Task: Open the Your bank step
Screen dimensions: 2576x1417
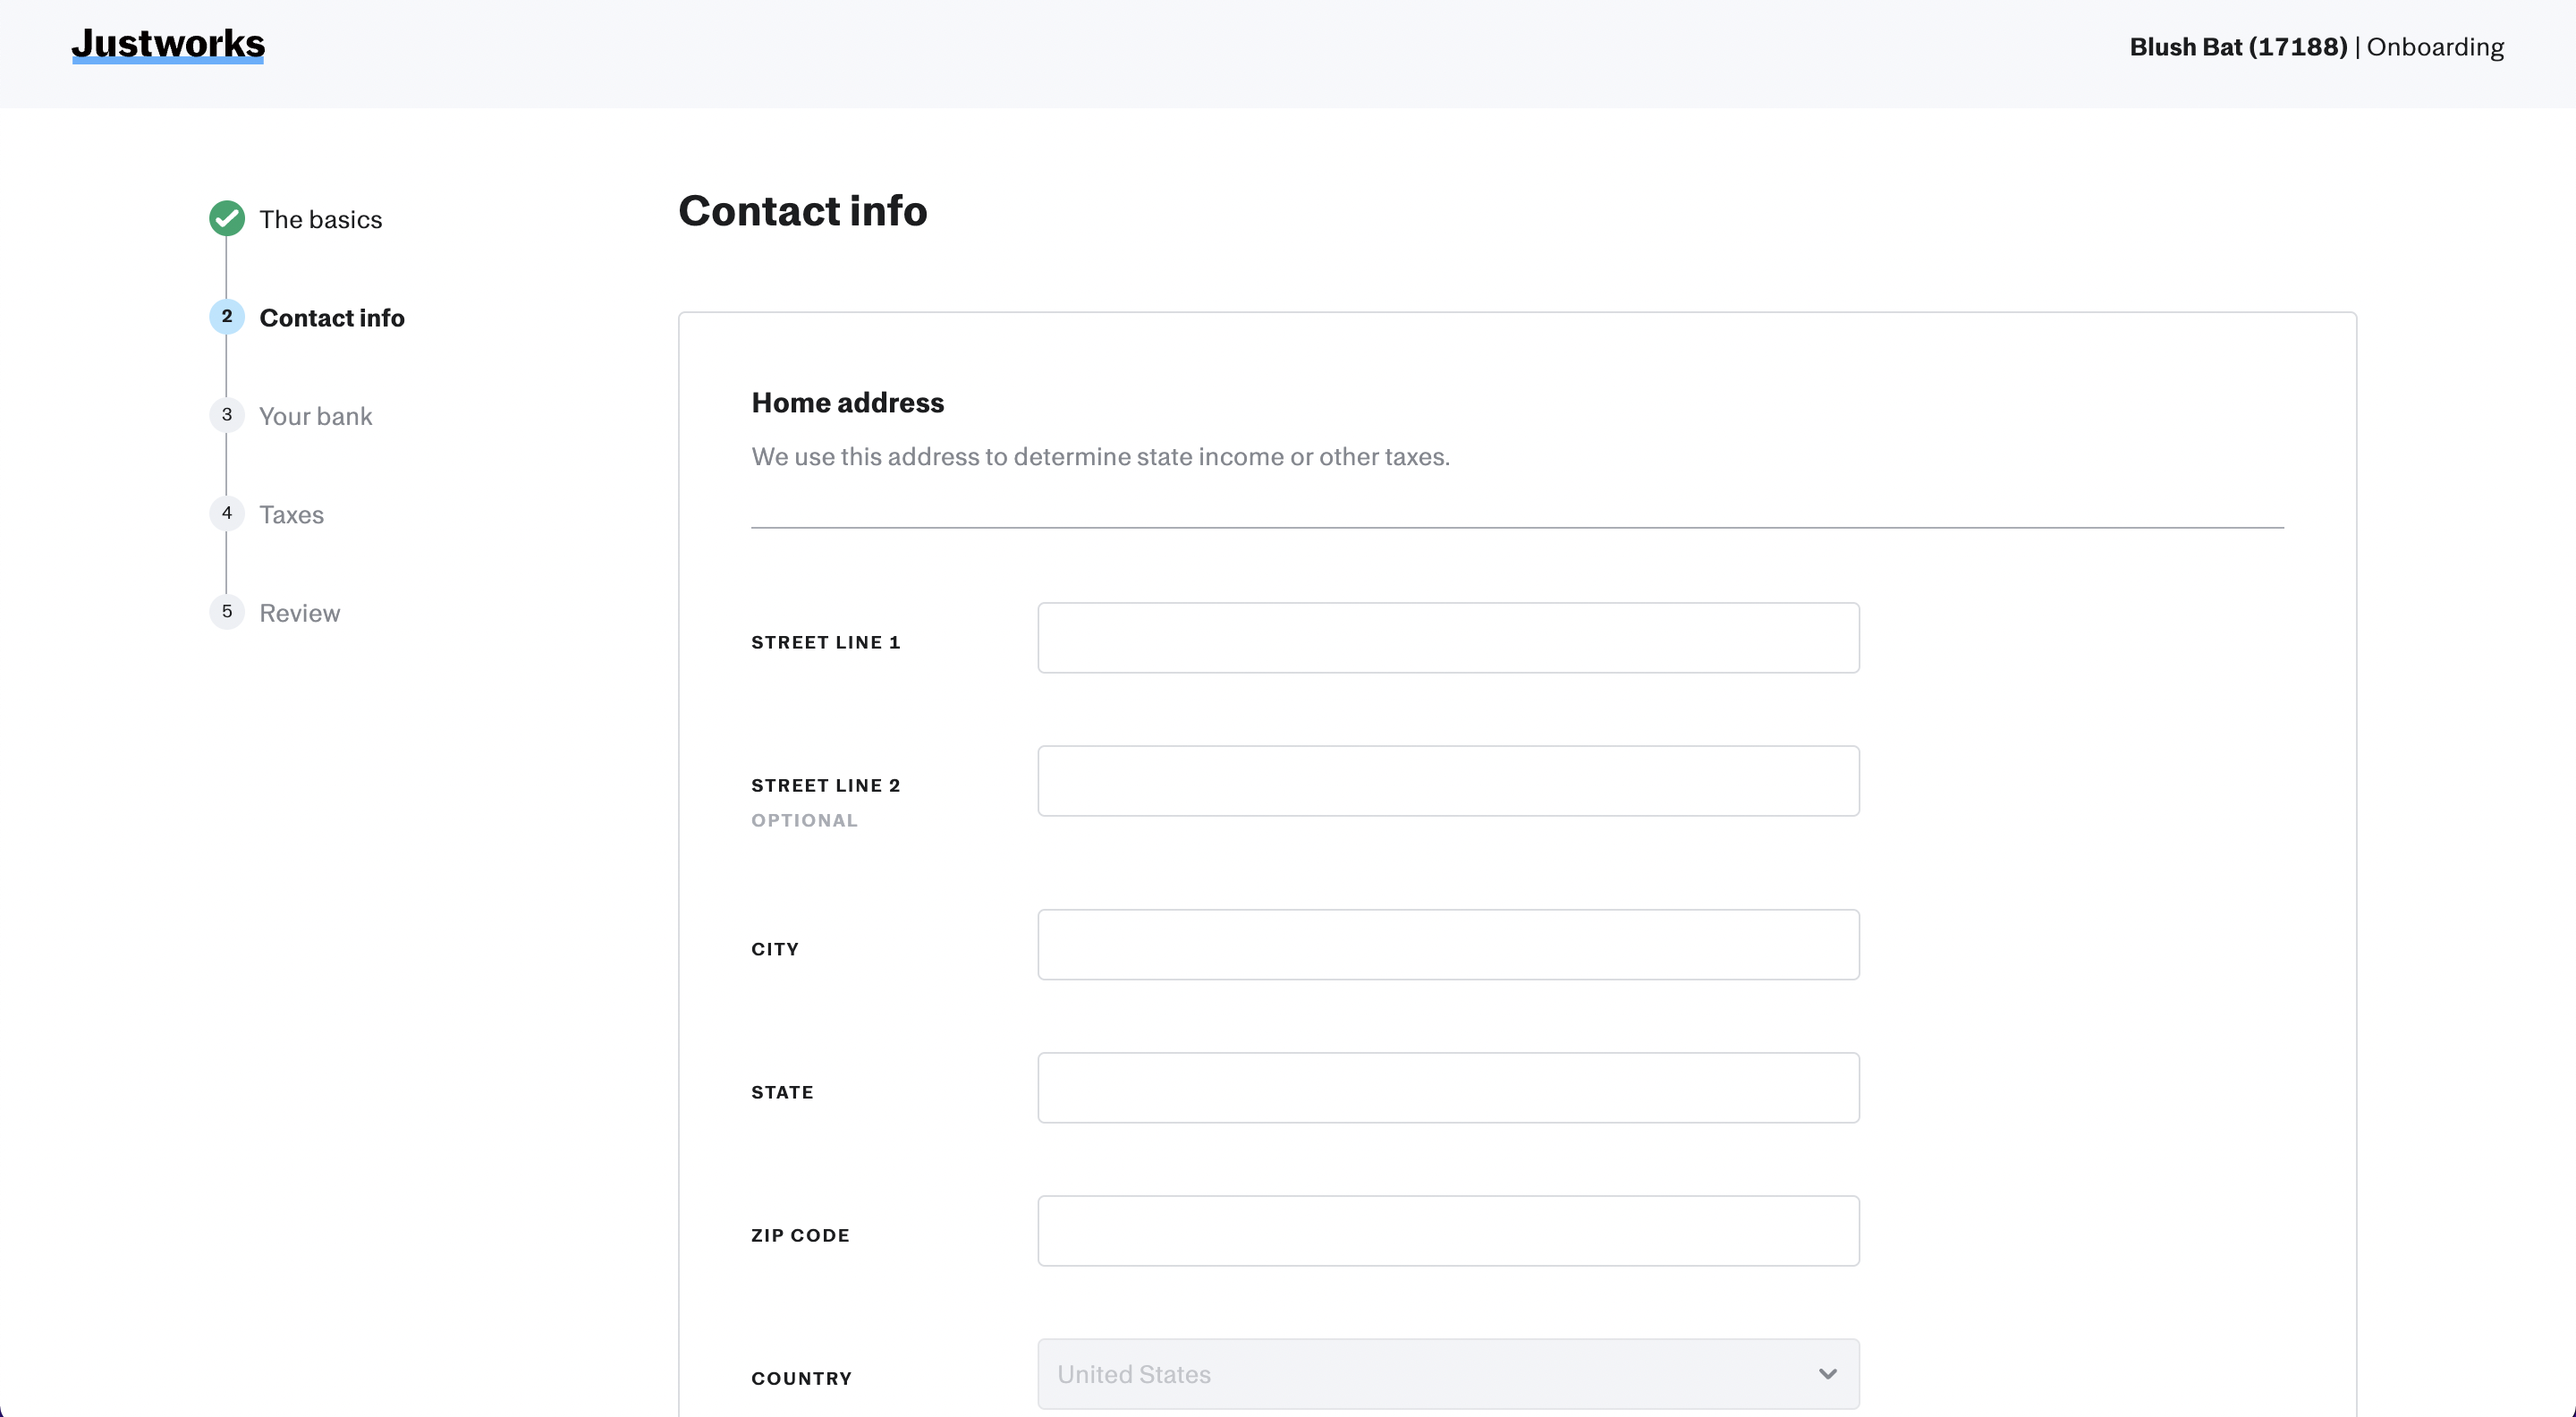Action: tap(315, 416)
